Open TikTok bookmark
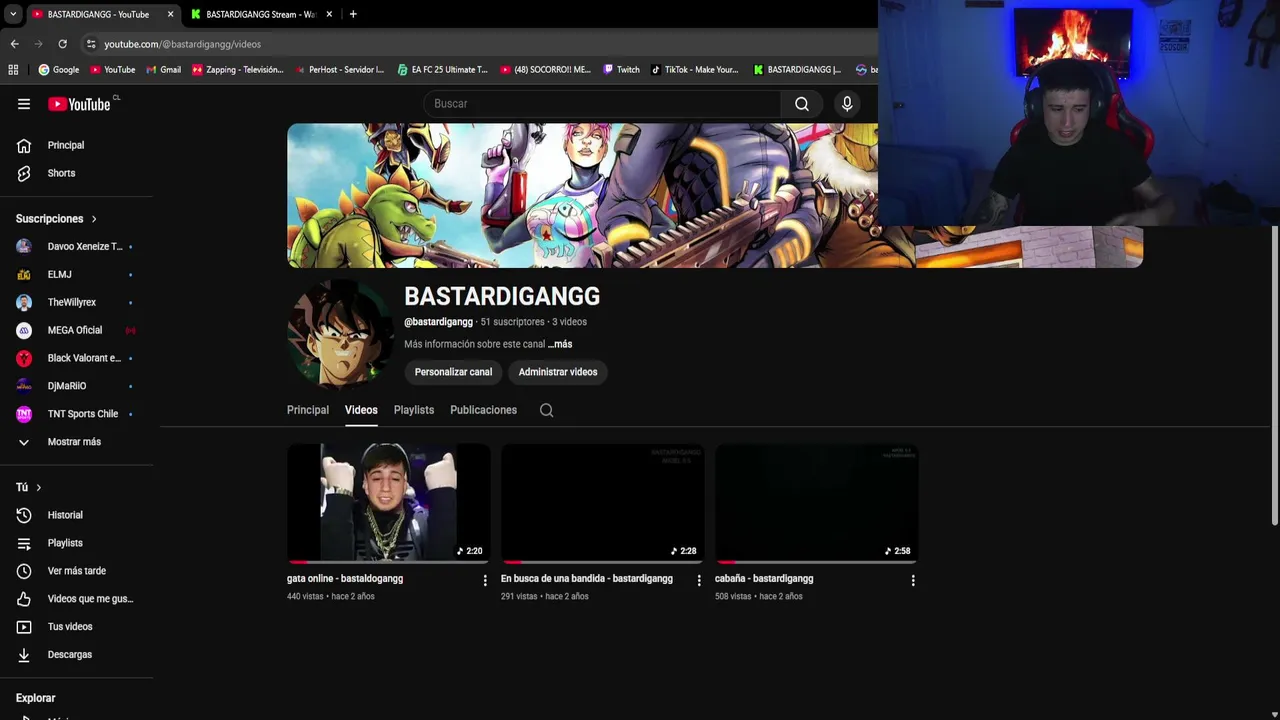 click(694, 70)
